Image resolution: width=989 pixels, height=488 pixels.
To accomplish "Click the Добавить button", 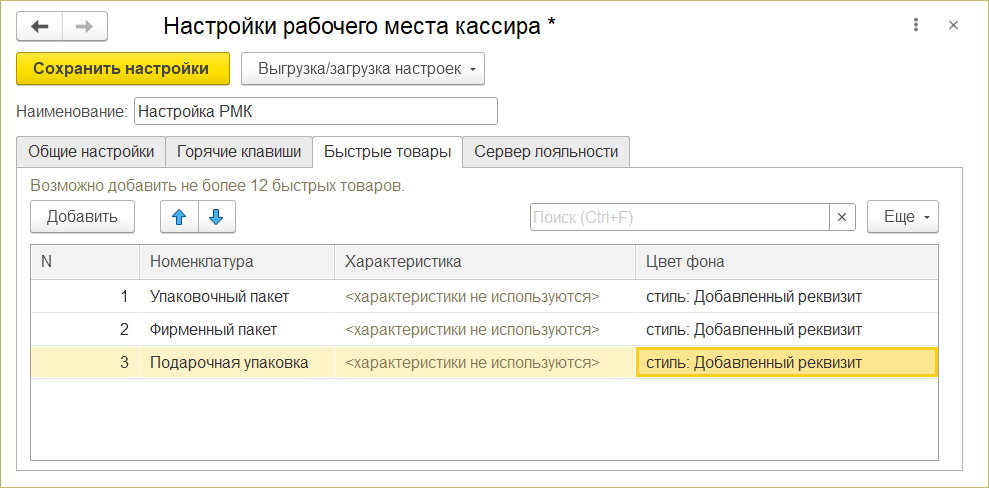I will (82, 217).
